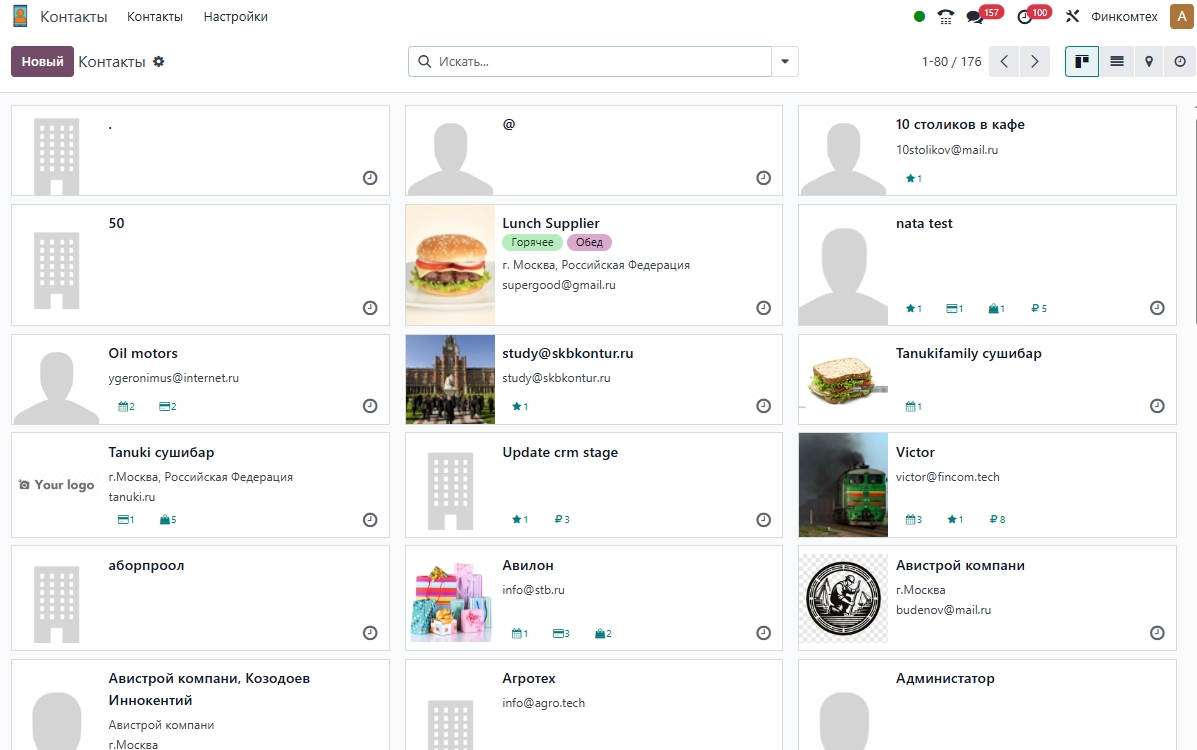This screenshot has height=750, width=1197.
Task: Click the green online status indicator
Action: tap(919, 17)
